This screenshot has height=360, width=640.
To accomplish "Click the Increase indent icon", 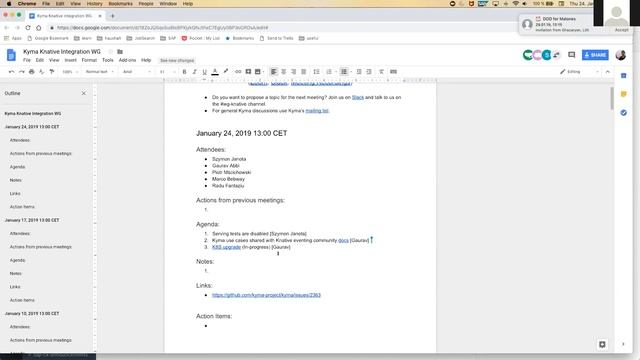I will (x=369, y=72).
